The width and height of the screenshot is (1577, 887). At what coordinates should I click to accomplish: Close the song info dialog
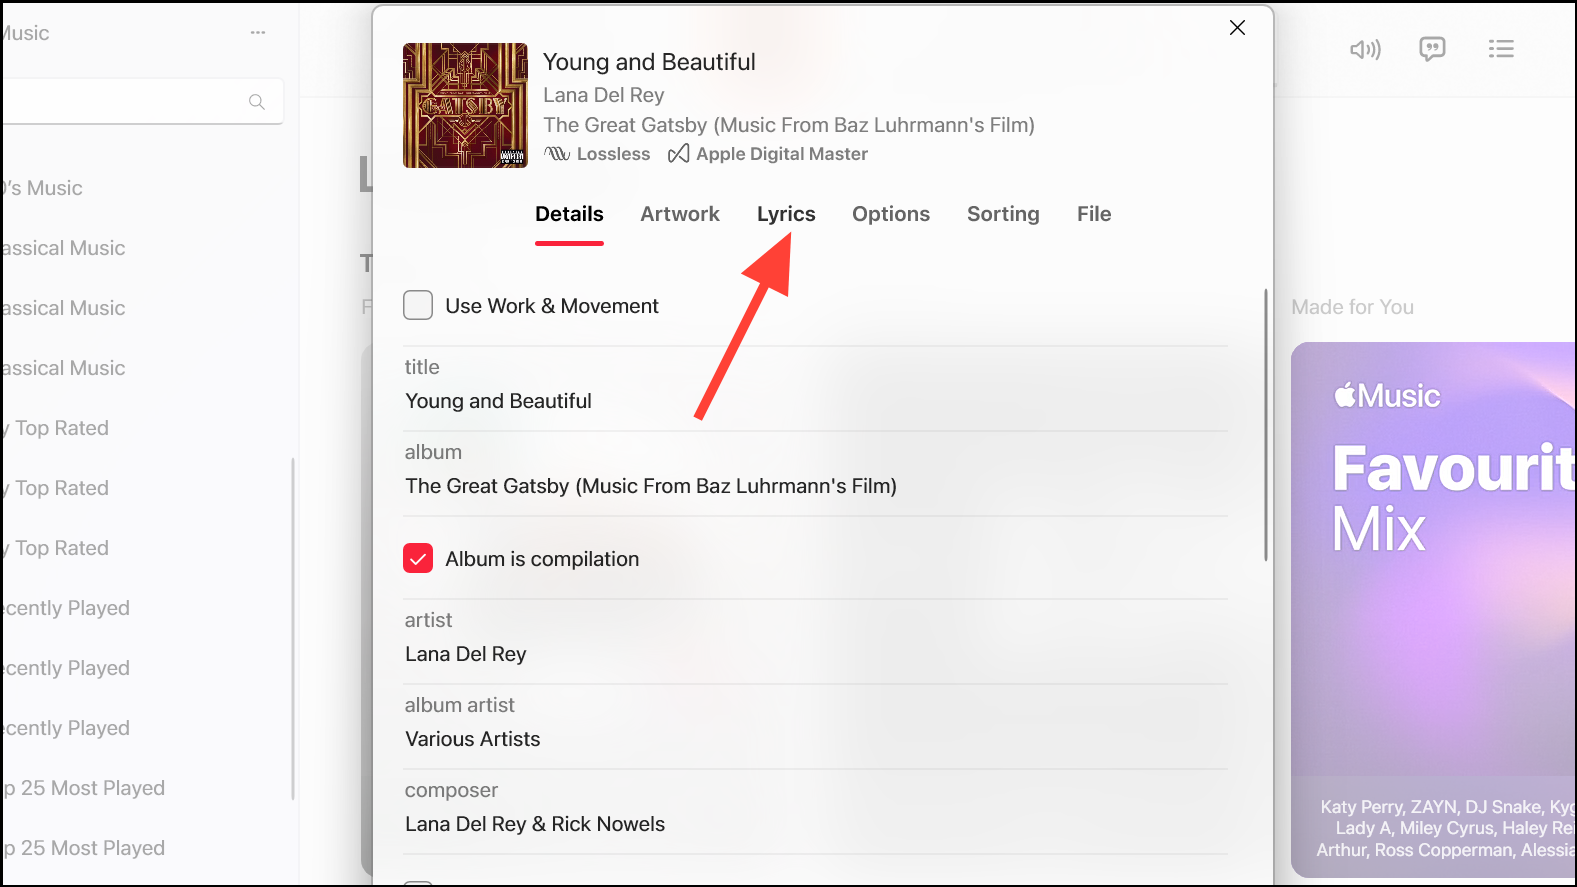coord(1237,28)
